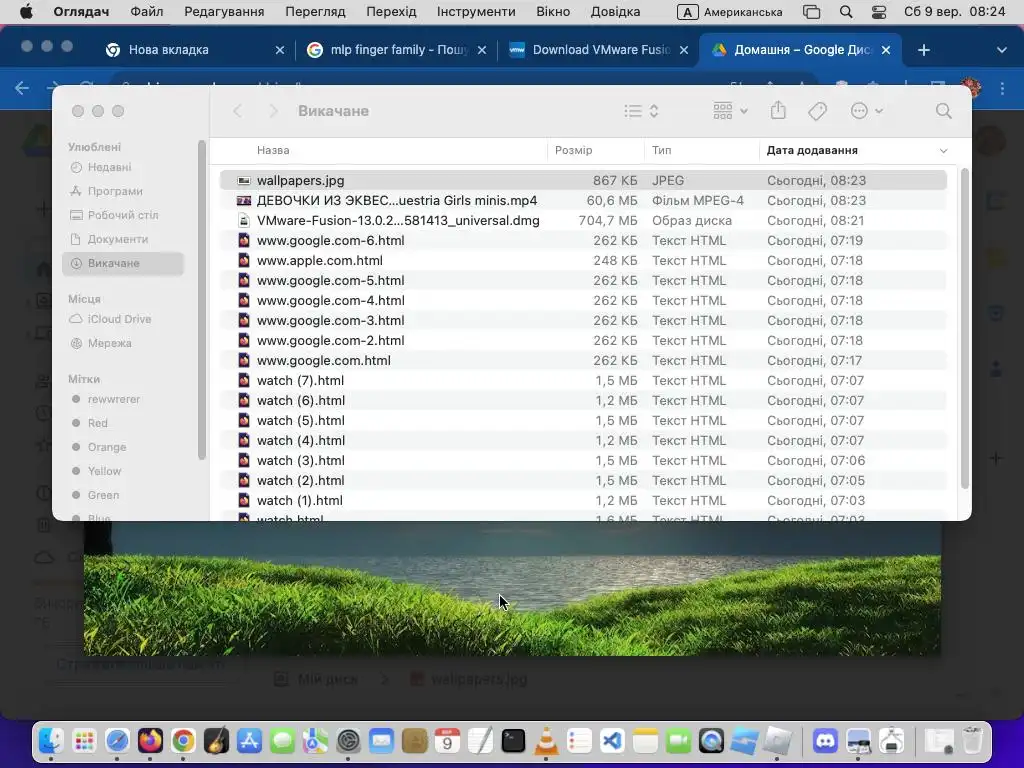Screen dimensions: 1024x768
Task: Open Terminal from the Dock
Action: 513,741
